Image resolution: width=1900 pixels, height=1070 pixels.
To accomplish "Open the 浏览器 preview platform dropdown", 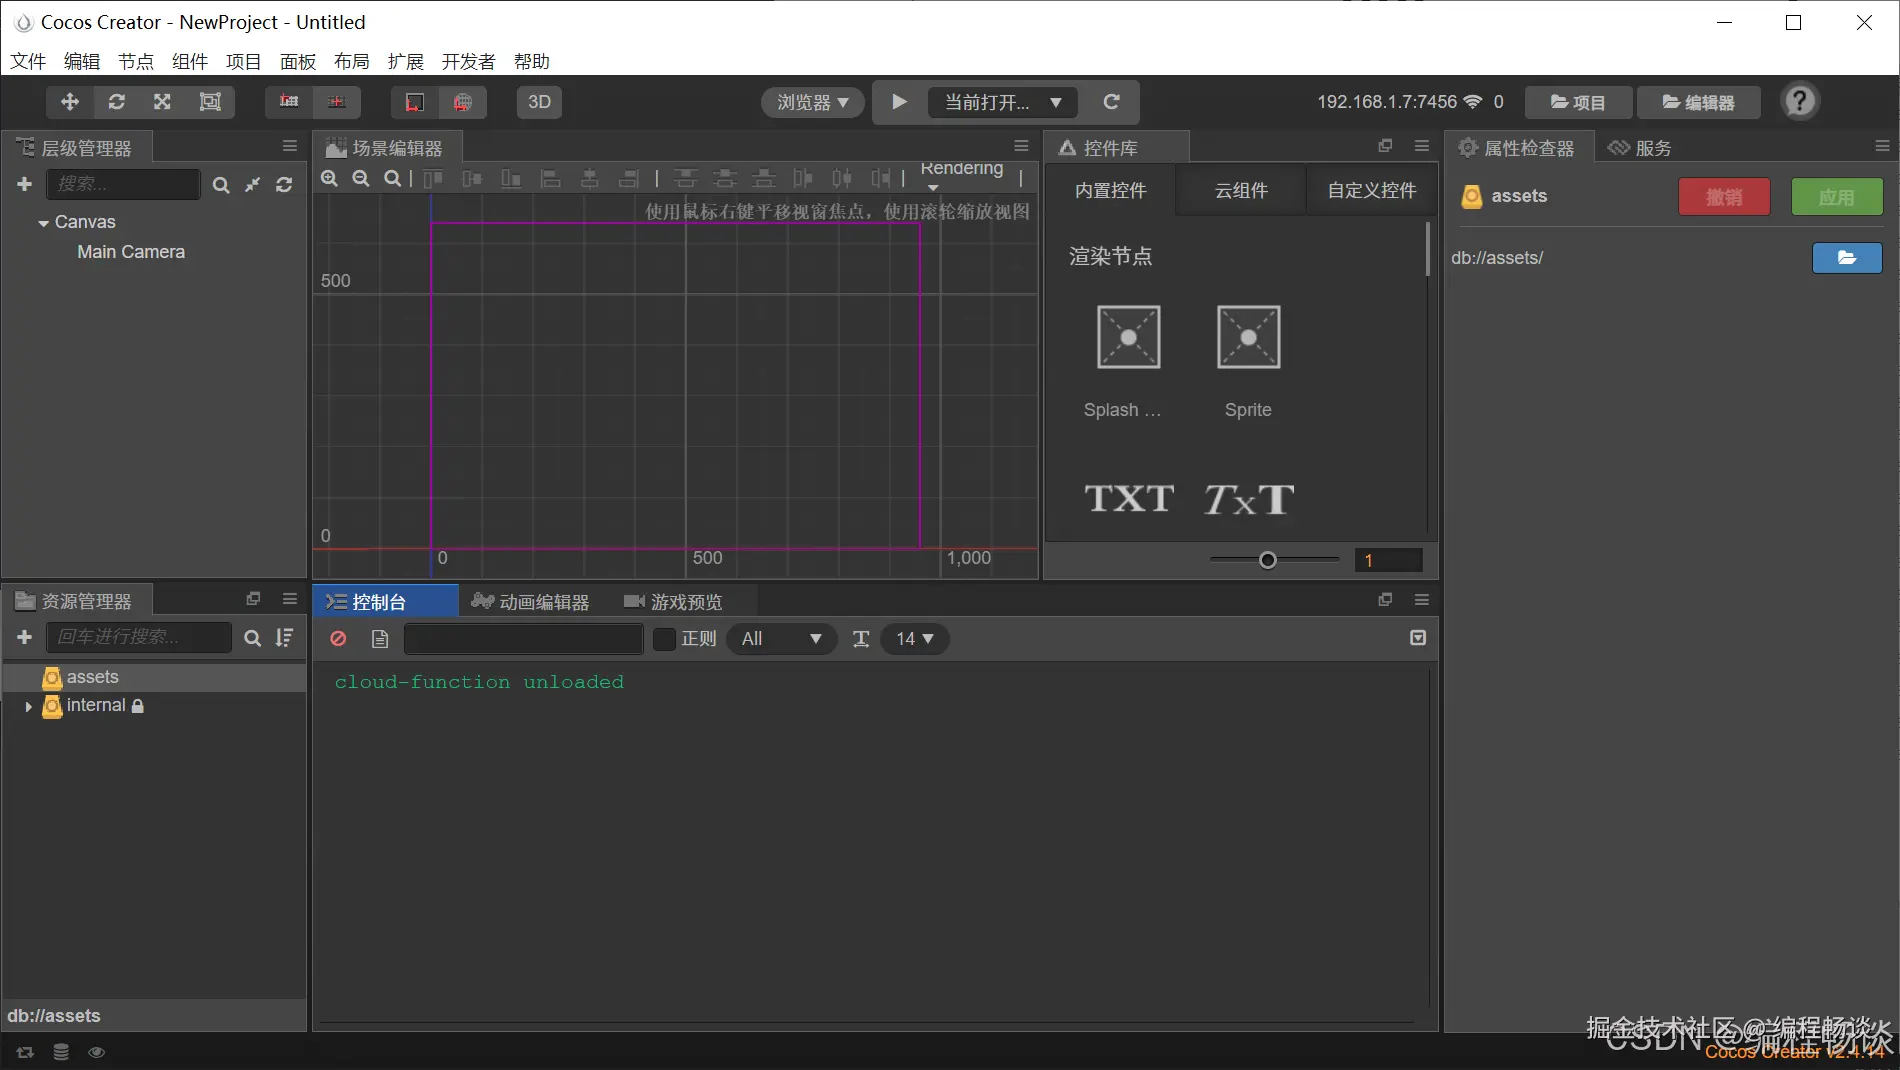I will click(x=811, y=101).
